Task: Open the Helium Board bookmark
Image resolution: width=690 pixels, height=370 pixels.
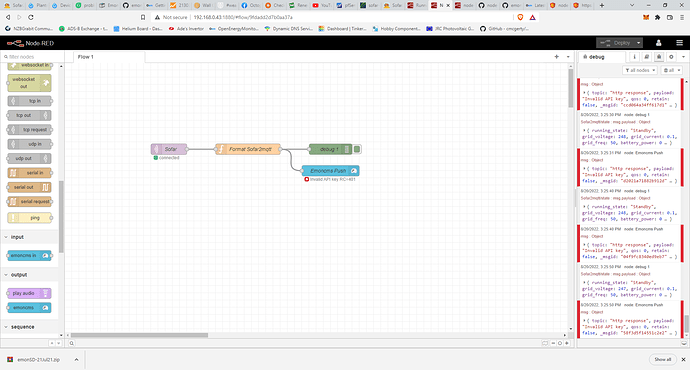Action: (138, 29)
